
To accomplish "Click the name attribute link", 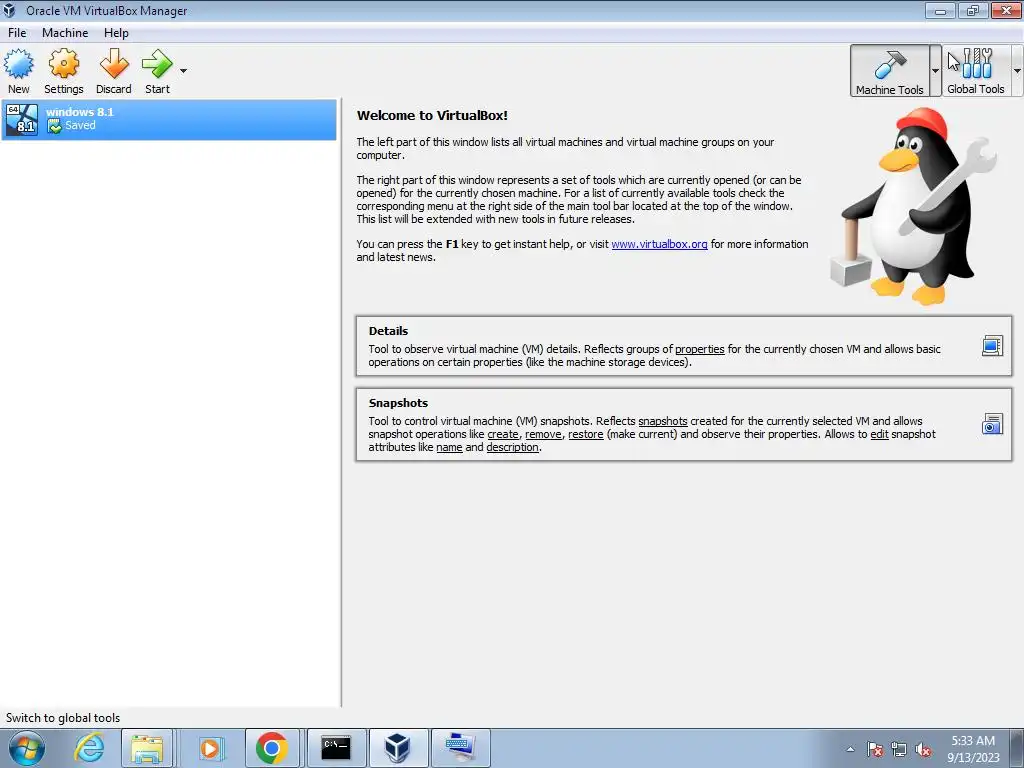I will point(449,447).
